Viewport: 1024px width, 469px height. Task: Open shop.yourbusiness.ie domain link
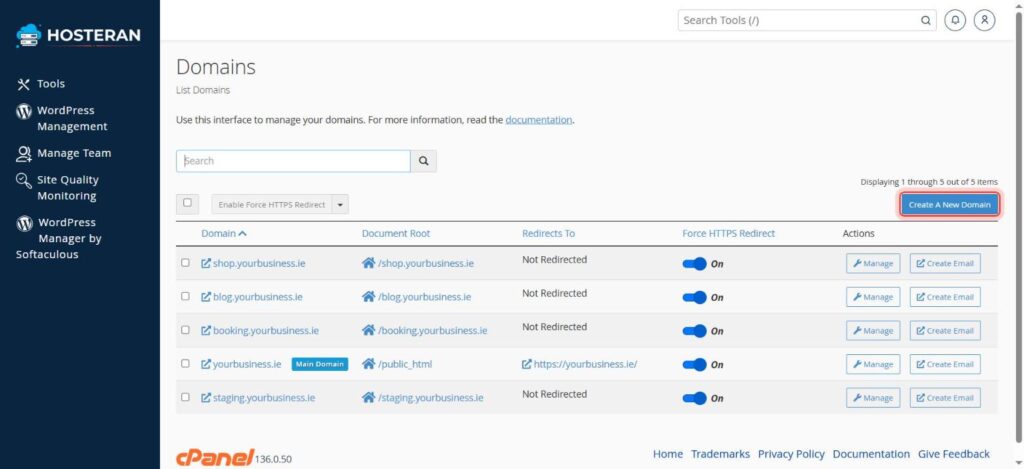(259, 264)
